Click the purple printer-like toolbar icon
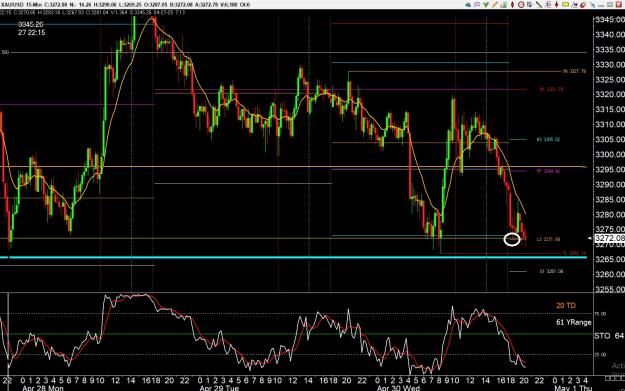The height and width of the screenshot is (391, 625). pos(477,5)
